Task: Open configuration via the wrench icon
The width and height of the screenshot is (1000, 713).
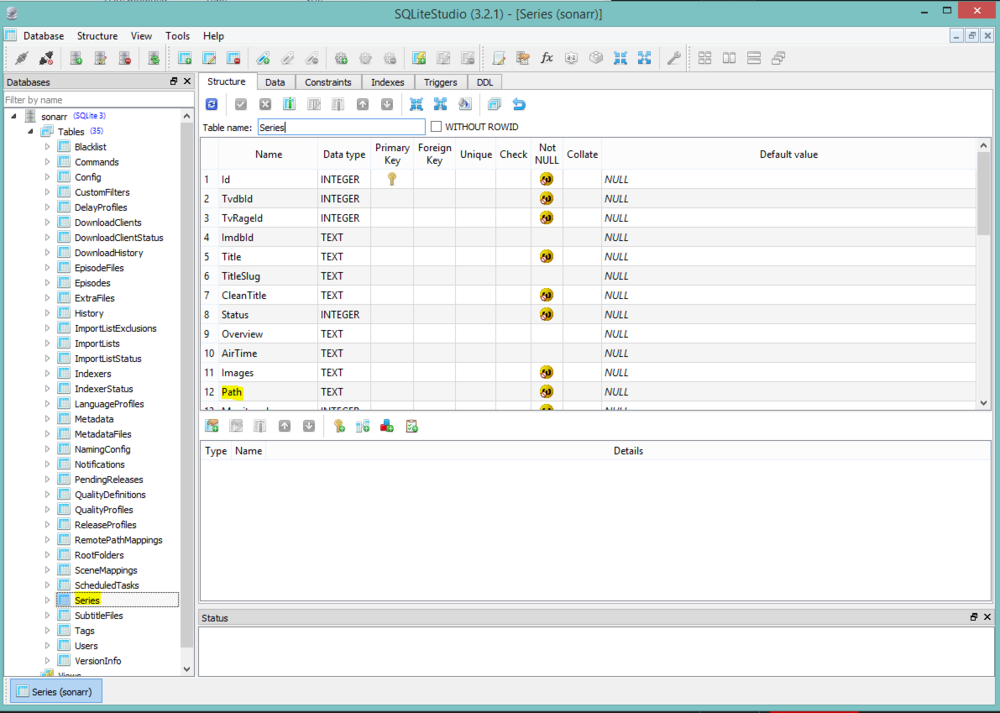Action: point(674,58)
